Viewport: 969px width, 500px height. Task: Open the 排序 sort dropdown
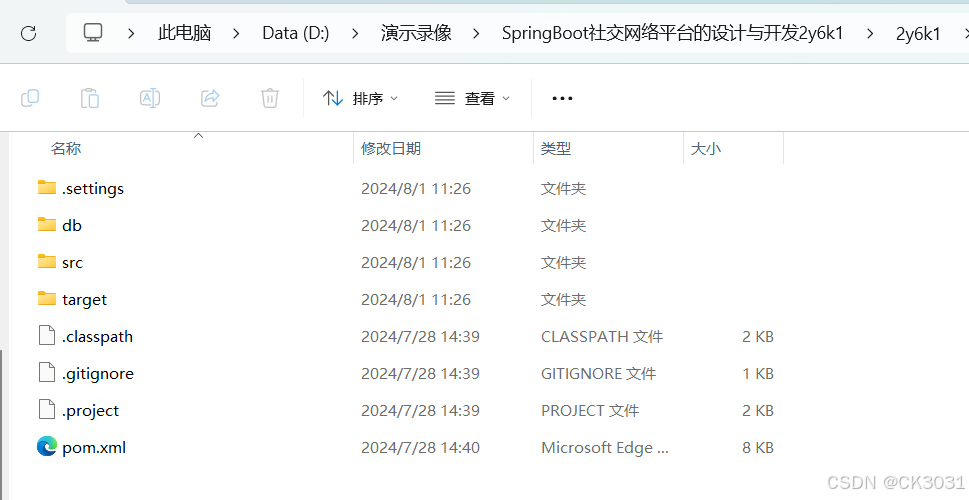[361, 98]
